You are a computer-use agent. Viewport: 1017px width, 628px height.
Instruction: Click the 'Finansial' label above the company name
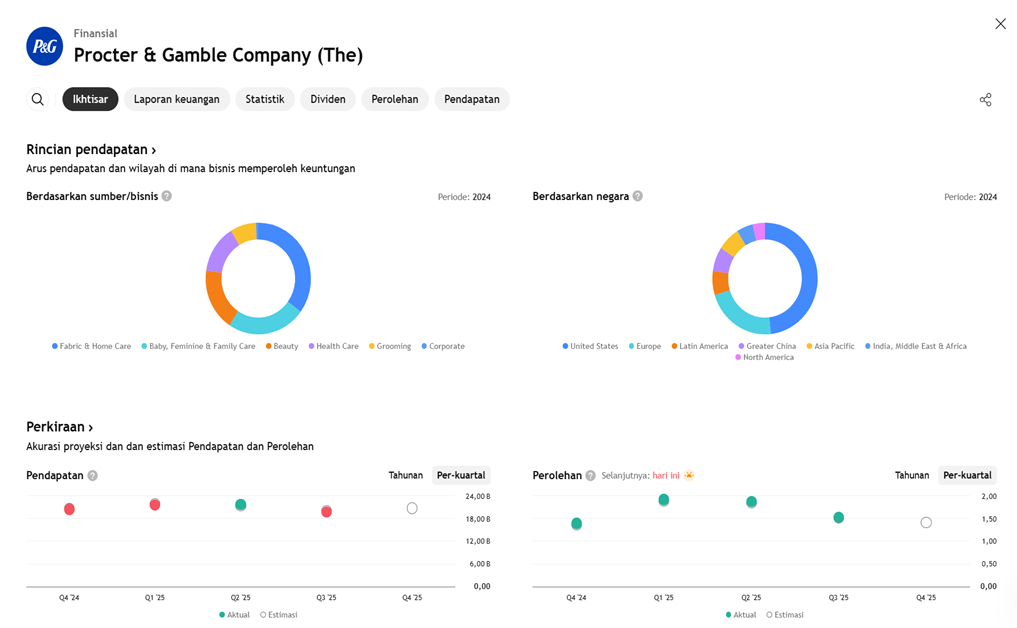pos(95,33)
